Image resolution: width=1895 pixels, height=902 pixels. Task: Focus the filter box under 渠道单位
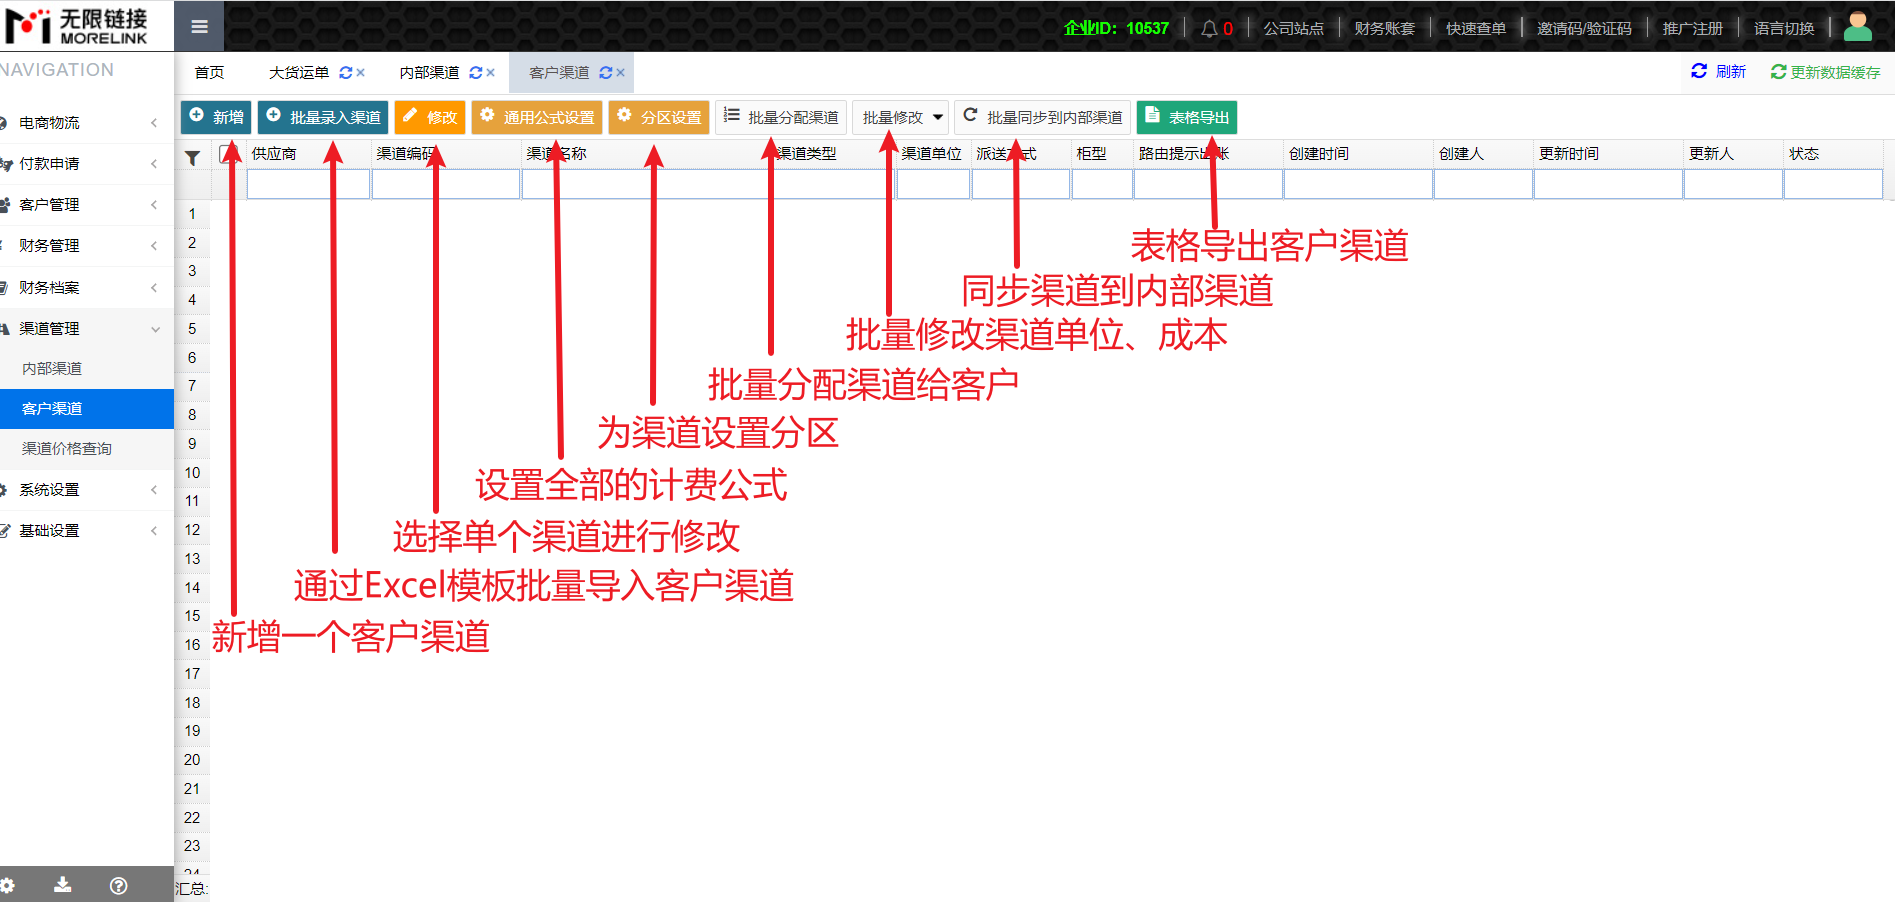click(934, 184)
